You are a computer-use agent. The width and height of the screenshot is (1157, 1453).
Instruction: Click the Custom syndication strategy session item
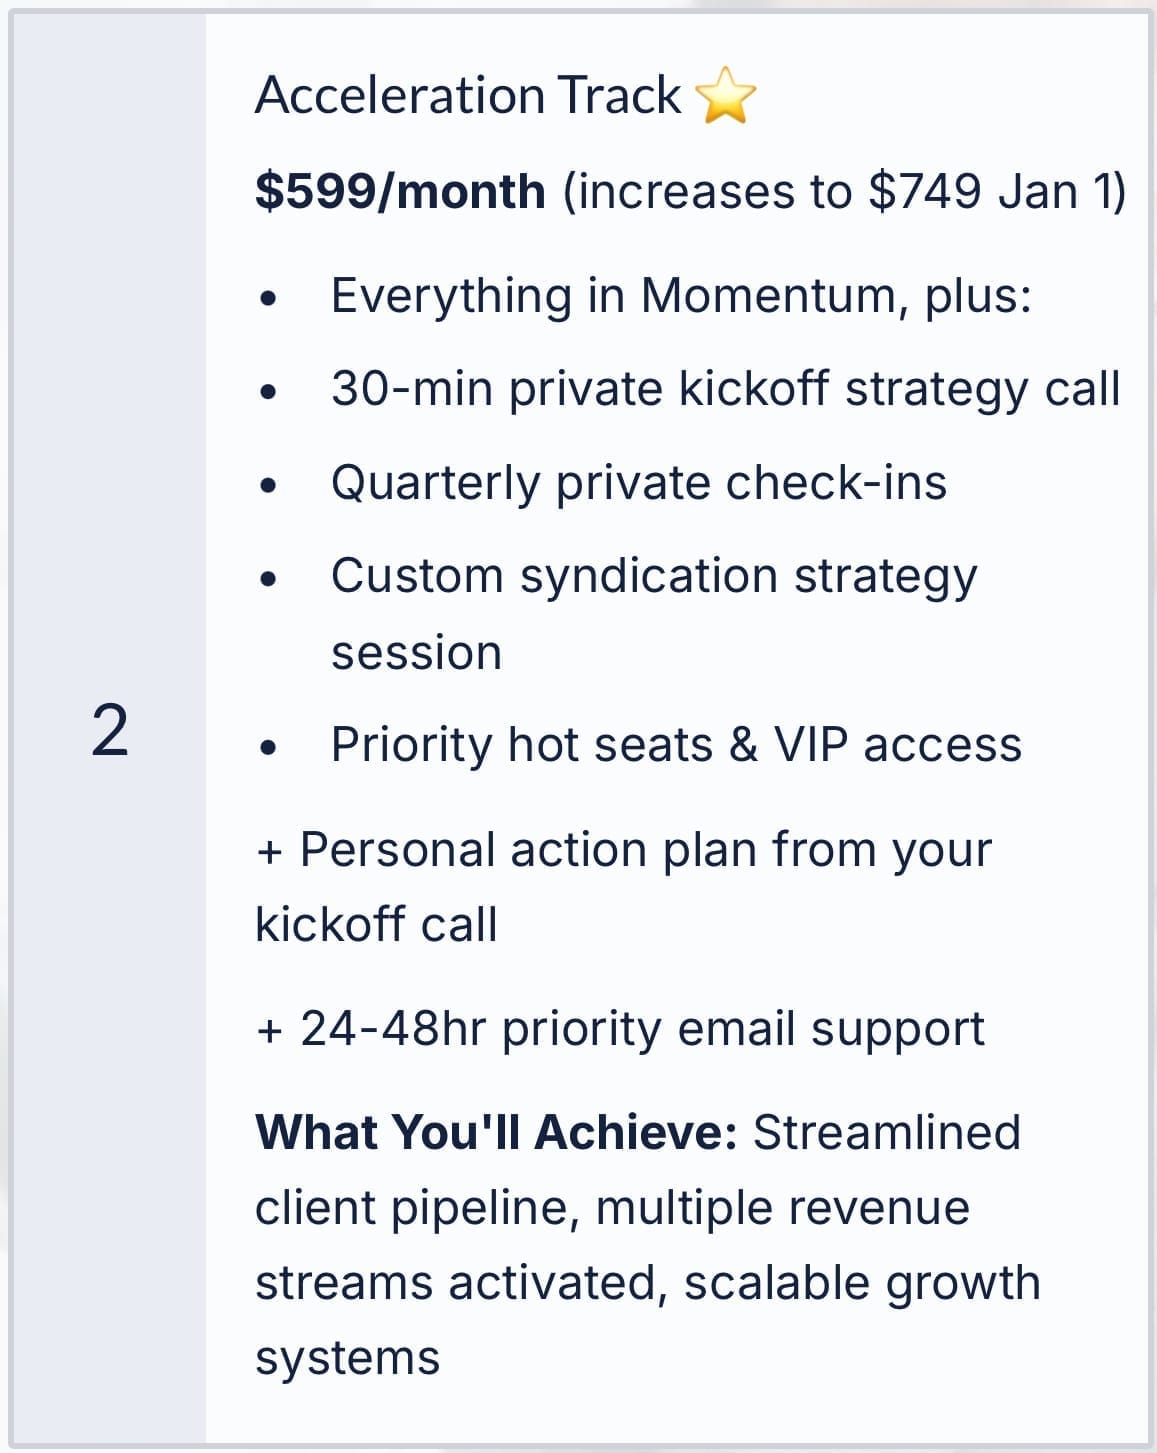tap(654, 577)
